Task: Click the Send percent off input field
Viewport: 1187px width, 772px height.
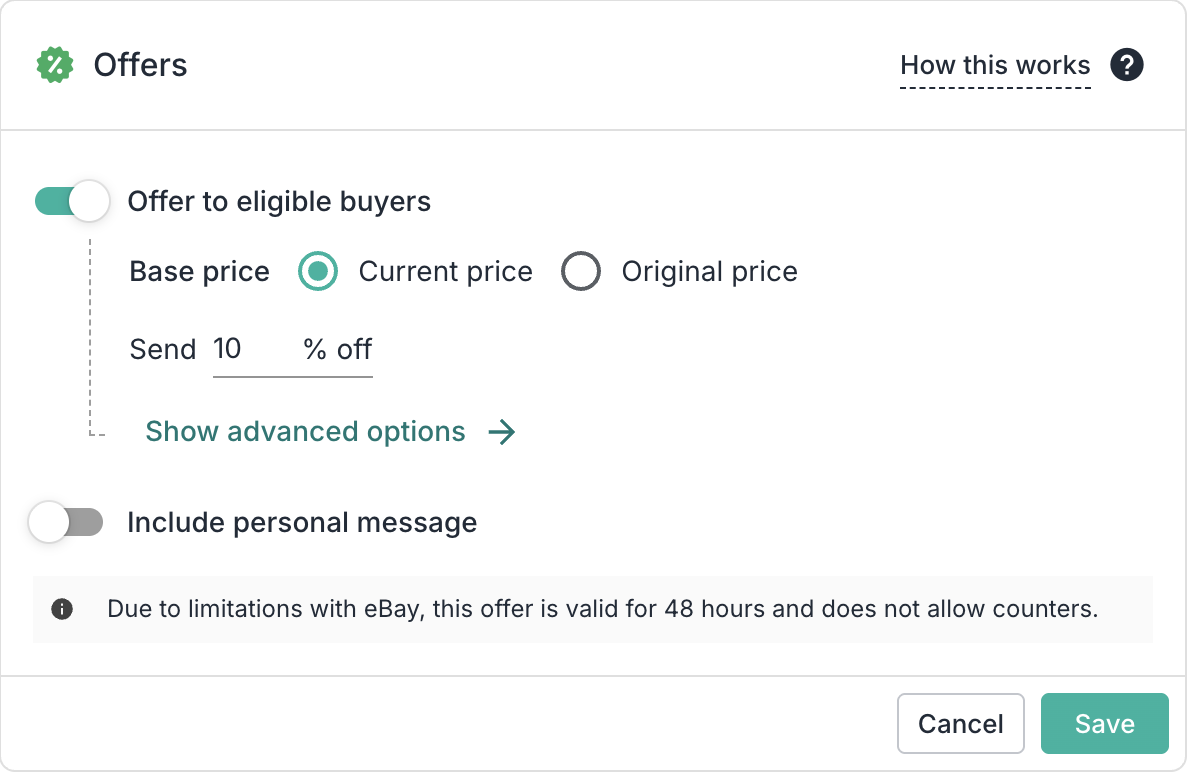Action: (250, 349)
